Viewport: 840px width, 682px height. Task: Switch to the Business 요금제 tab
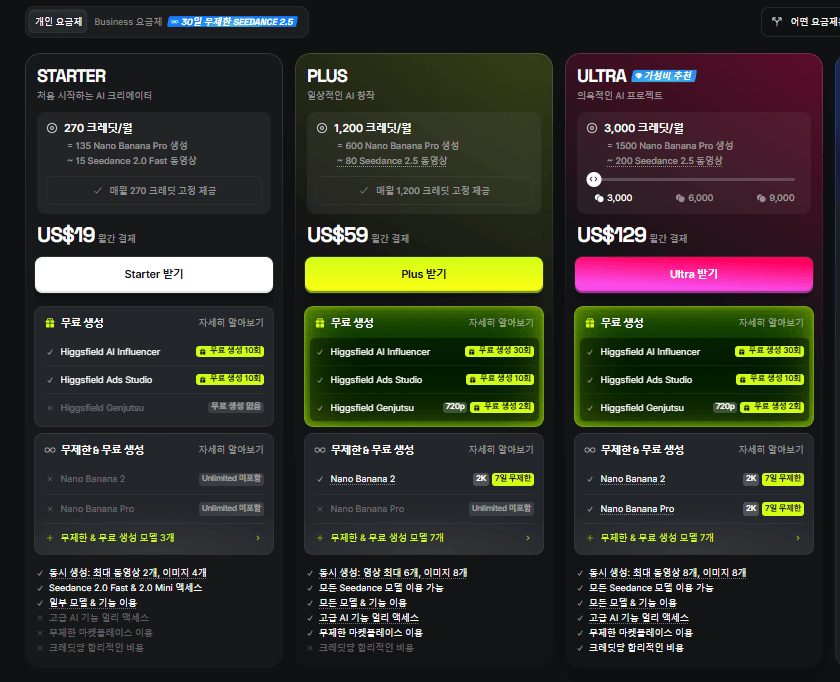[128, 21]
